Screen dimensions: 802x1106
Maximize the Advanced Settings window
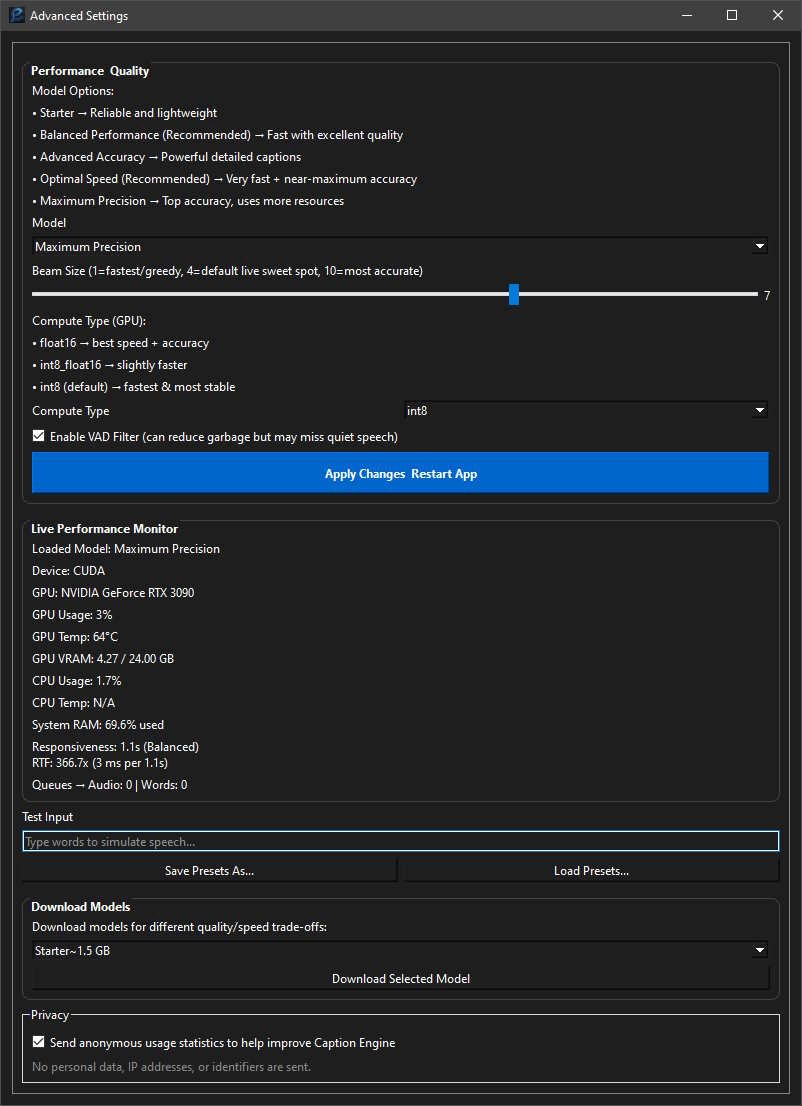(731, 15)
